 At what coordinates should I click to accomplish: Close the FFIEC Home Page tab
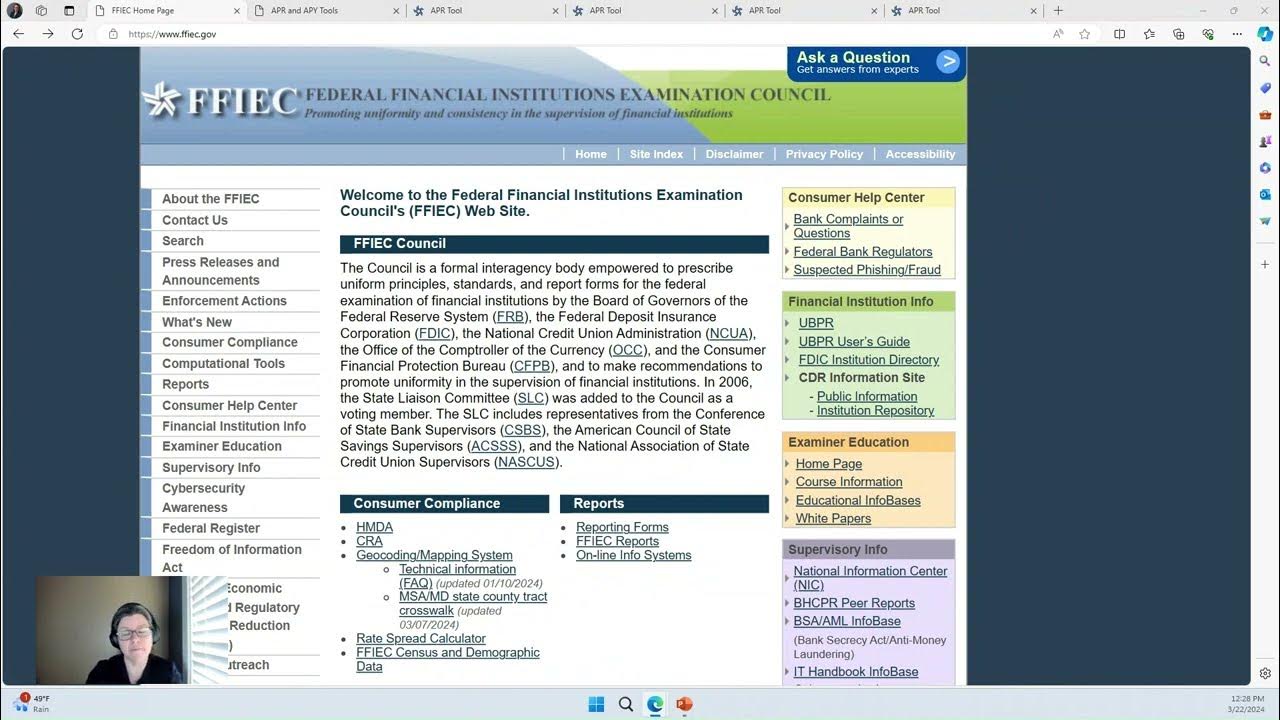tap(237, 11)
